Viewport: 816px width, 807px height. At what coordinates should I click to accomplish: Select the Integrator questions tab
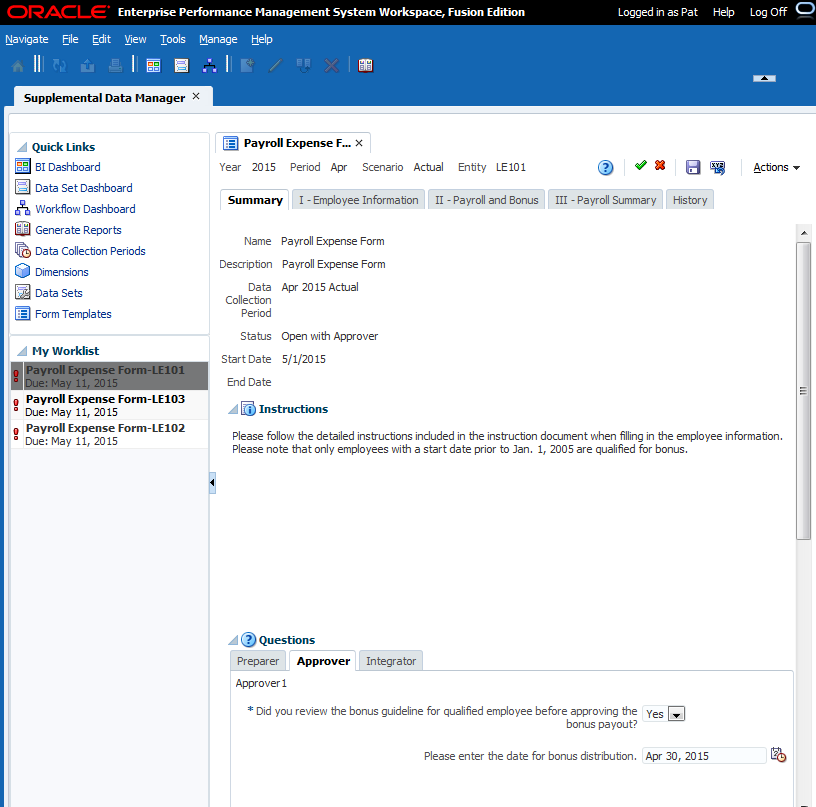pos(391,661)
